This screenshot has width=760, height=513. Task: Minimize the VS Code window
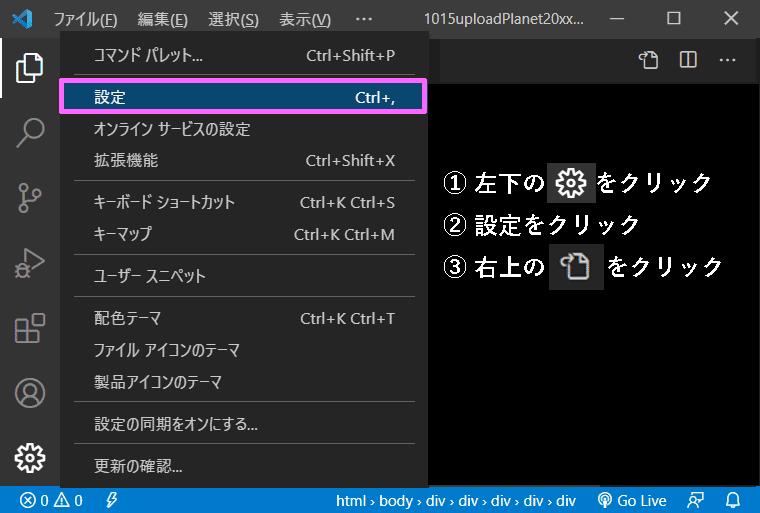[x=617, y=19]
